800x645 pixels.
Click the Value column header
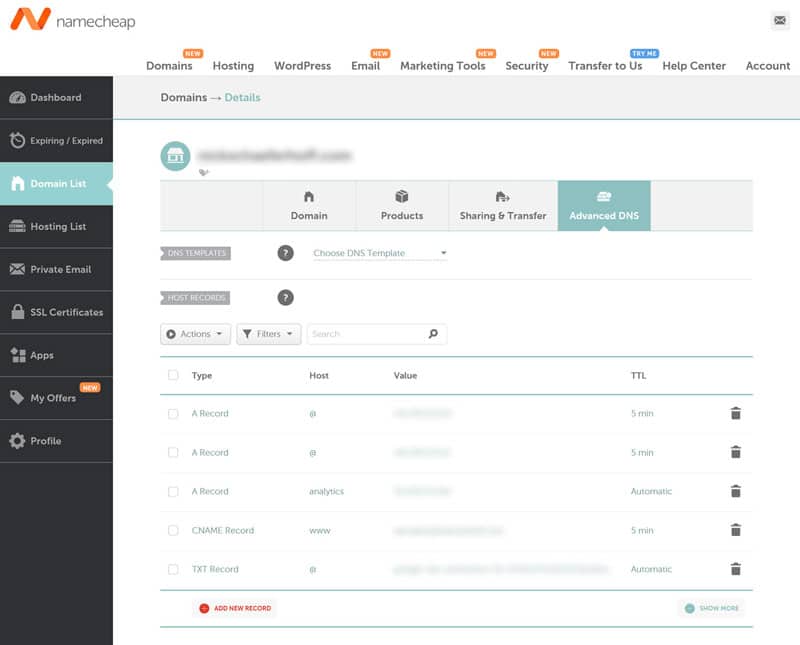[406, 376]
